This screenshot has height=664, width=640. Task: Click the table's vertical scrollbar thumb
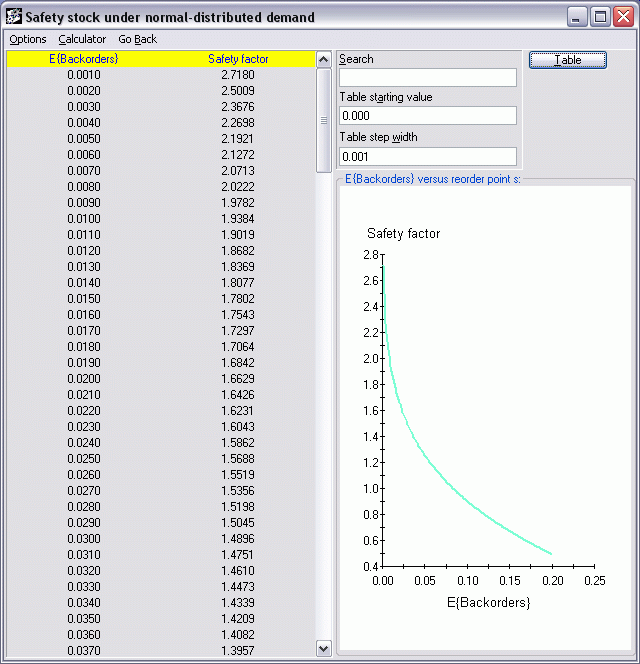coord(323,120)
